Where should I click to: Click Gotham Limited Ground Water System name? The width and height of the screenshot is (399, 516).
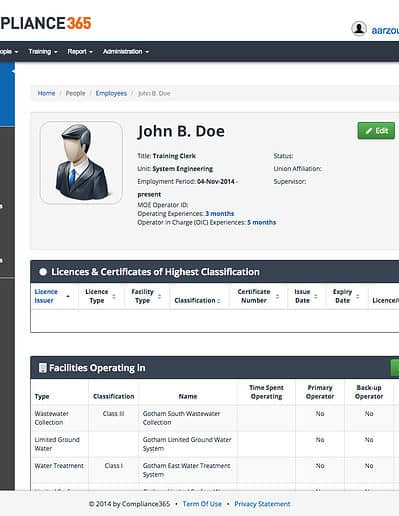[x=187, y=444]
